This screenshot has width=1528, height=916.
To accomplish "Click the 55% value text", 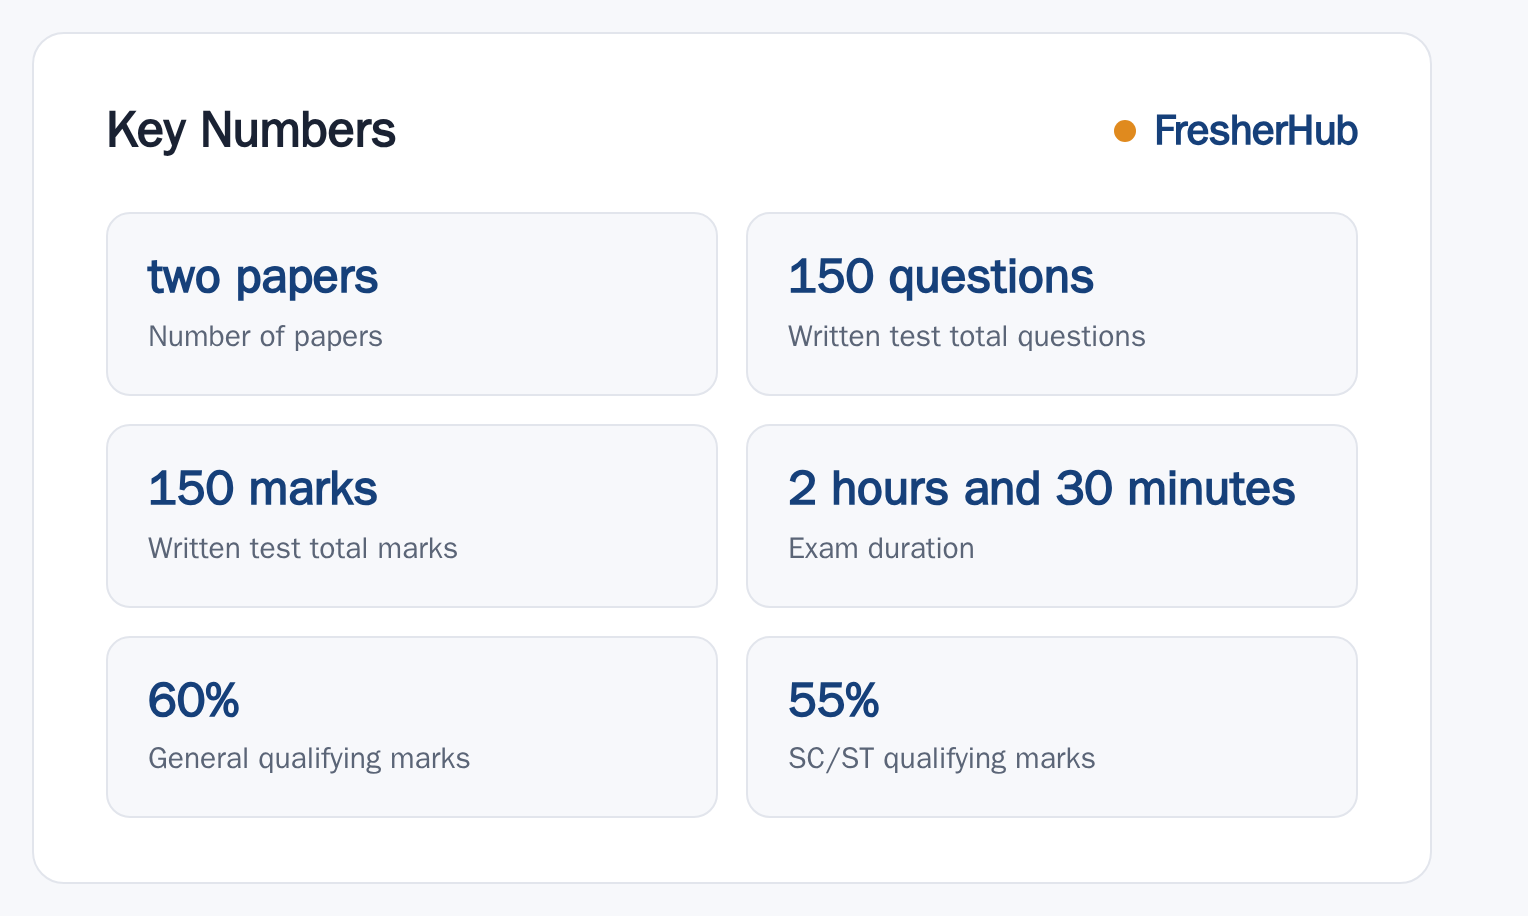I will click(834, 700).
